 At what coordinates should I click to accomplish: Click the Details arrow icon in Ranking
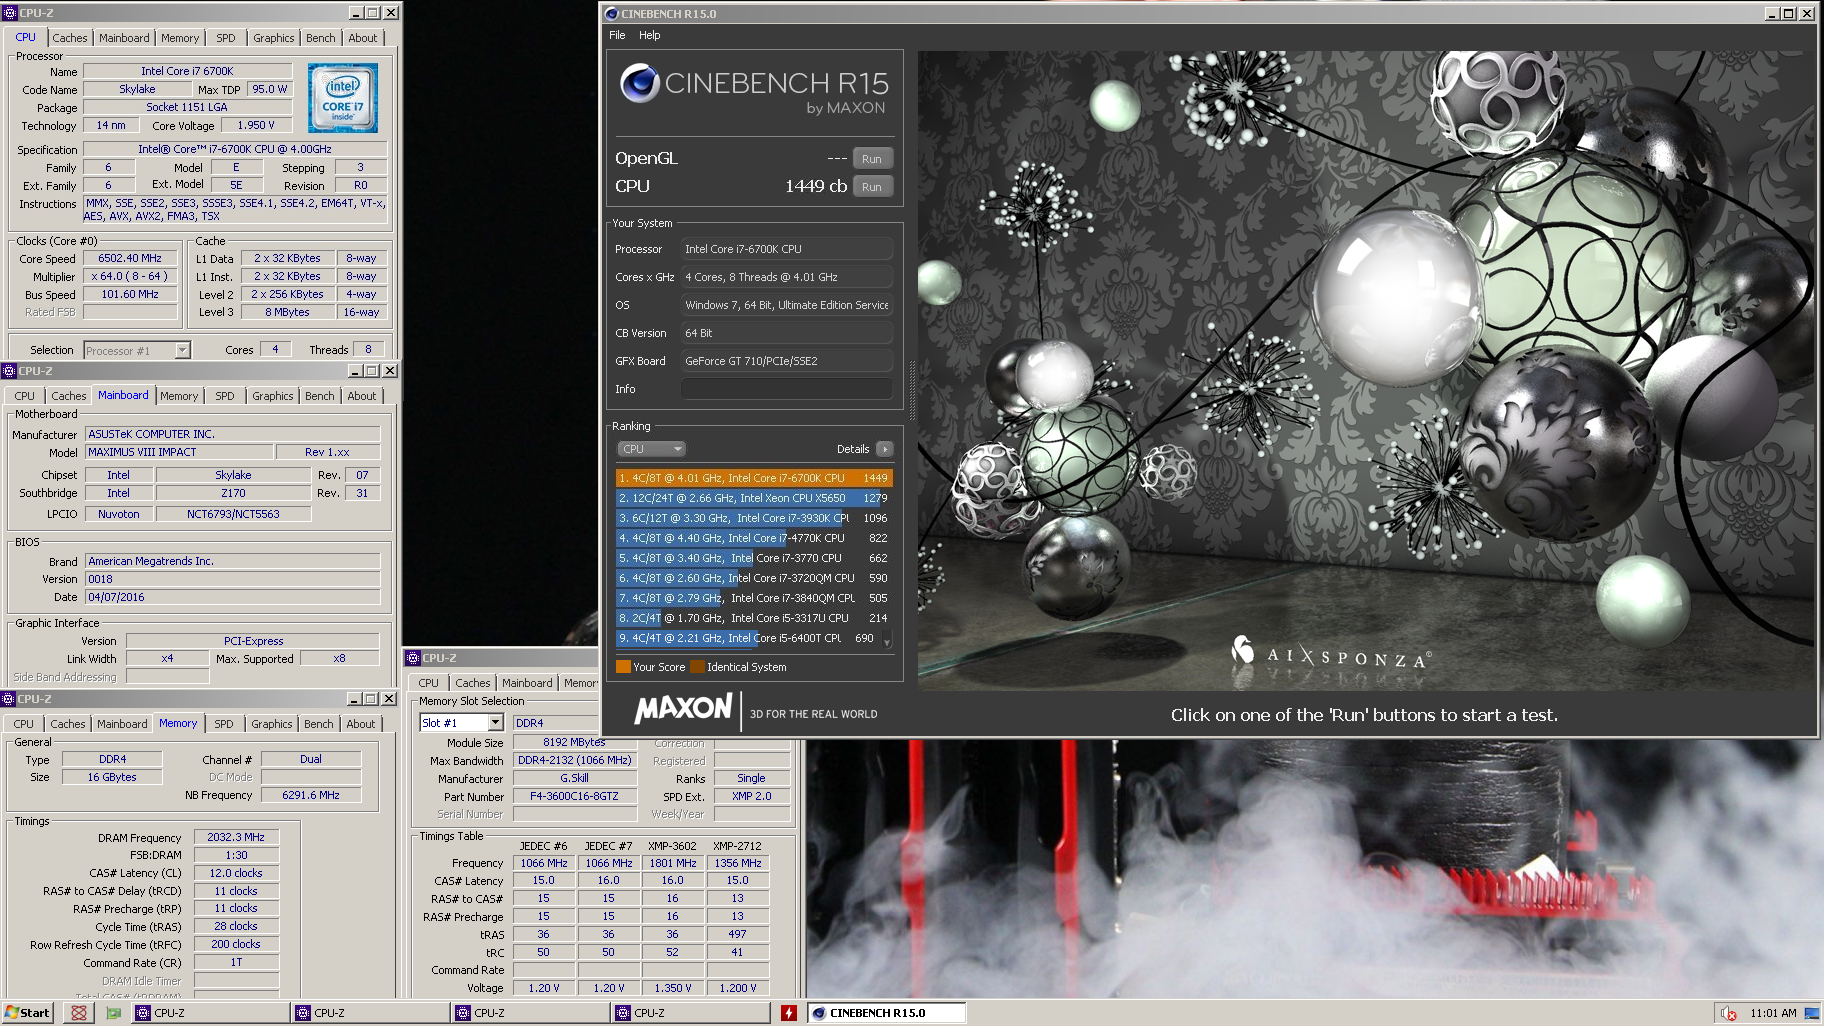pyautogui.click(x=885, y=449)
